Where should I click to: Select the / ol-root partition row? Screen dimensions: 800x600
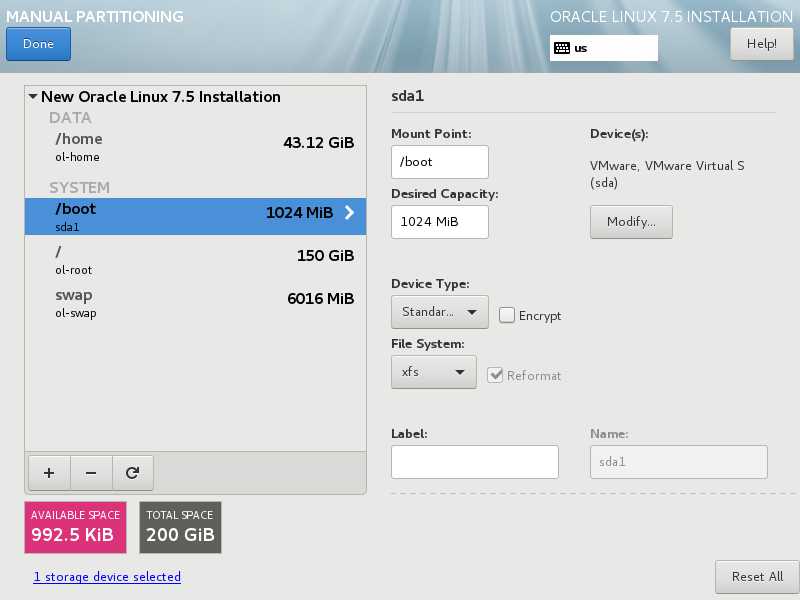195,260
